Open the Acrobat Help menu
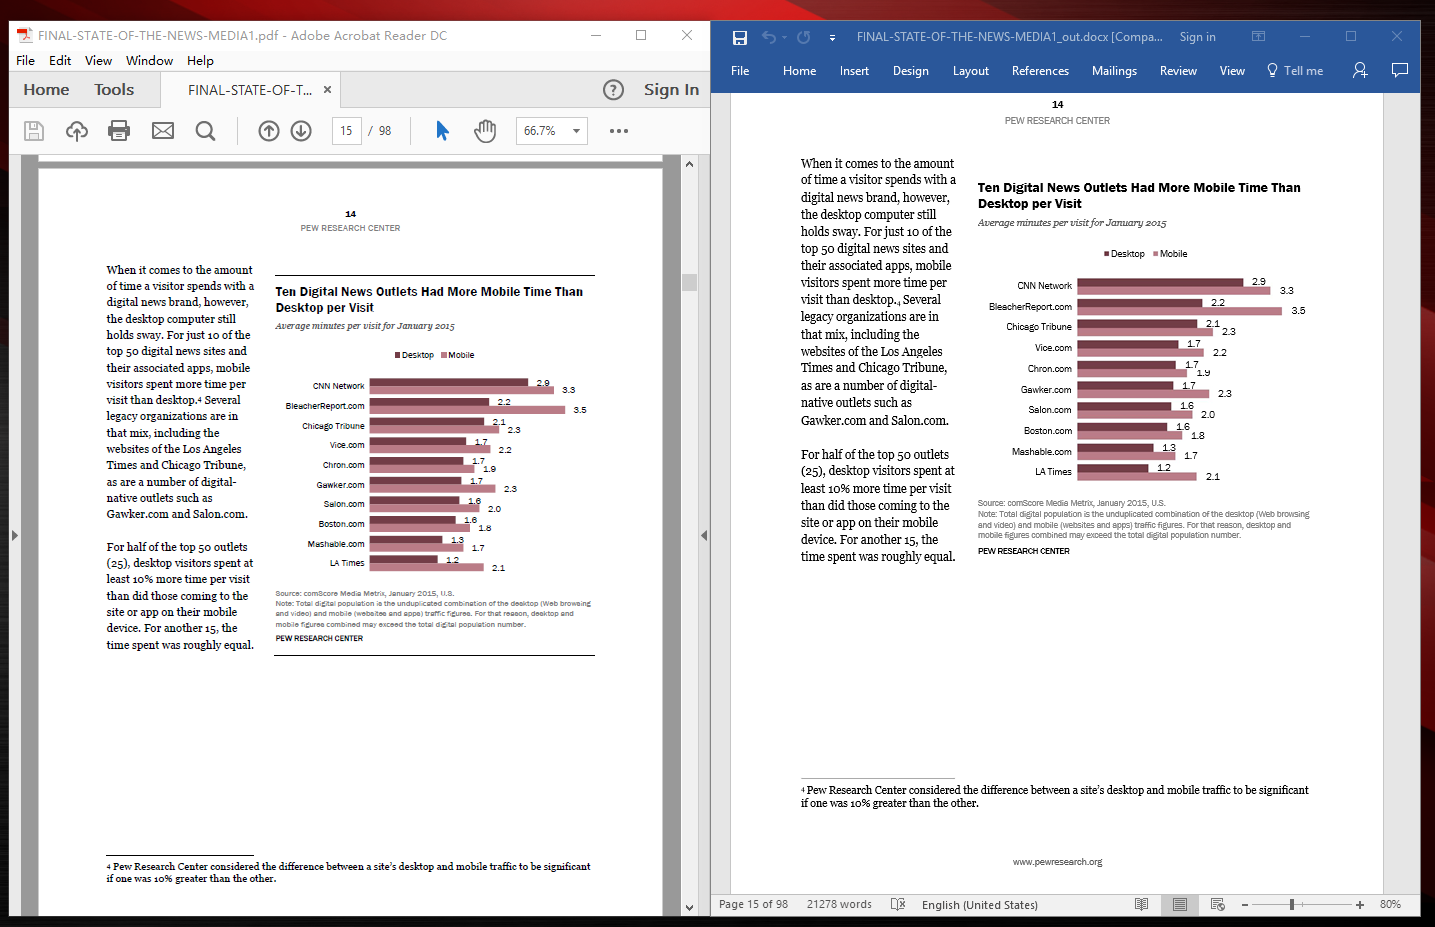The image size is (1435, 927). 200,61
